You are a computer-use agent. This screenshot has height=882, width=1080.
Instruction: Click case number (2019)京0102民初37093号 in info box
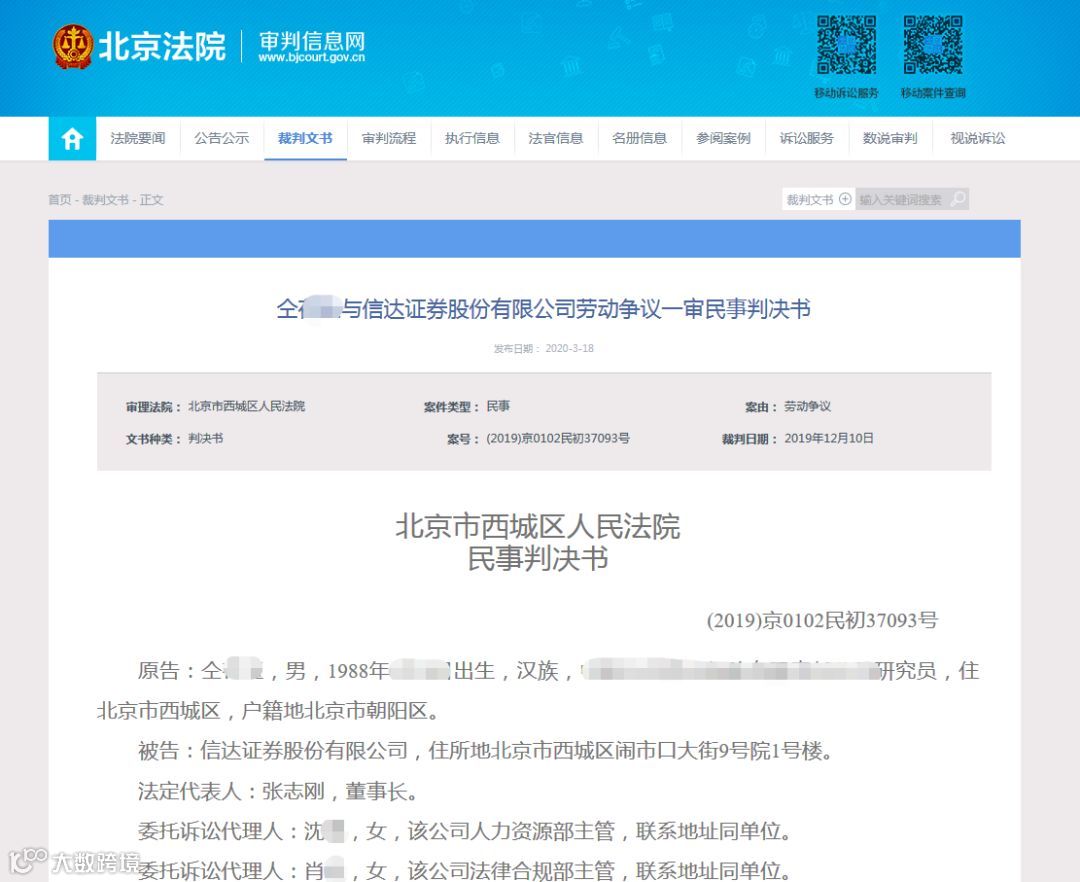(x=558, y=439)
